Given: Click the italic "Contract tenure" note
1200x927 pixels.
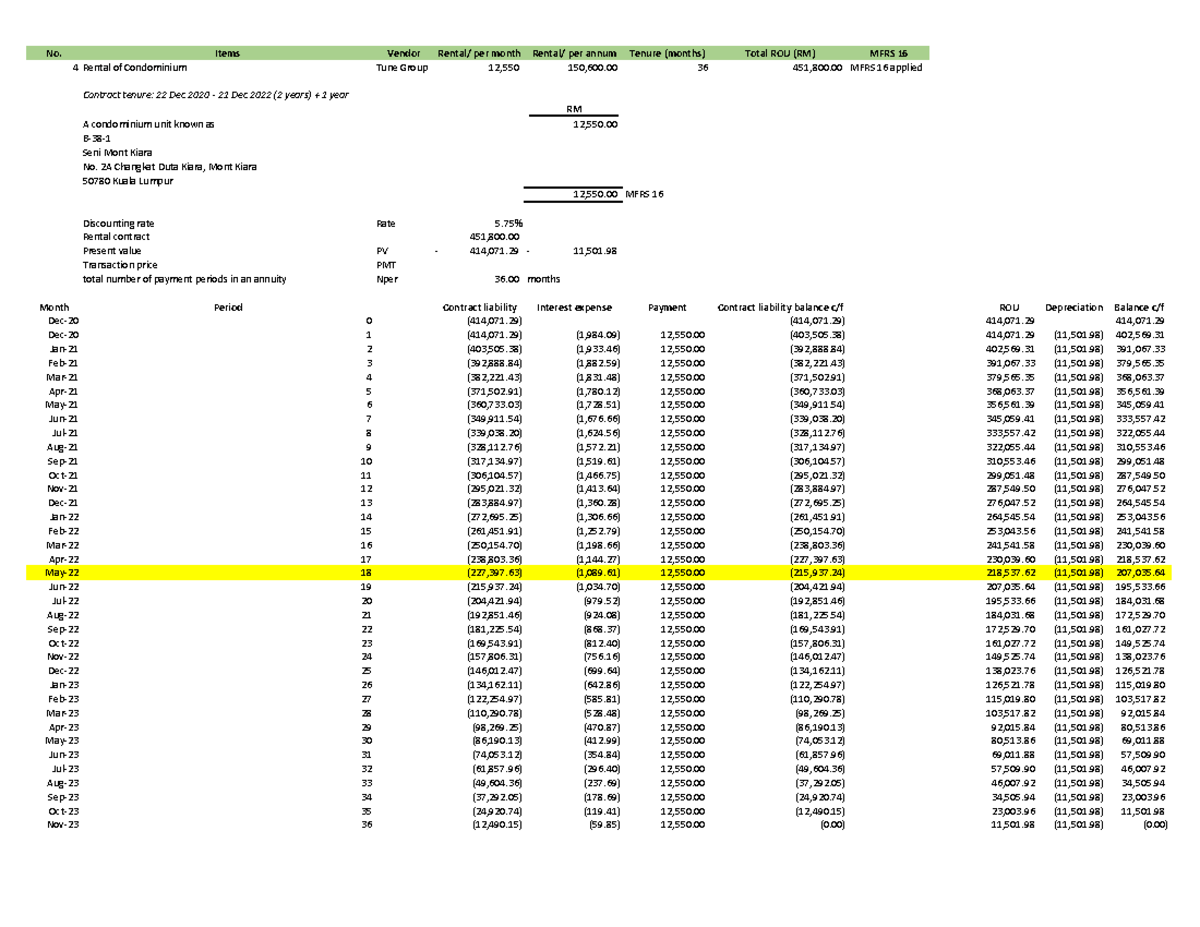Looking at the screenshot, I should [x=215, y=94].
